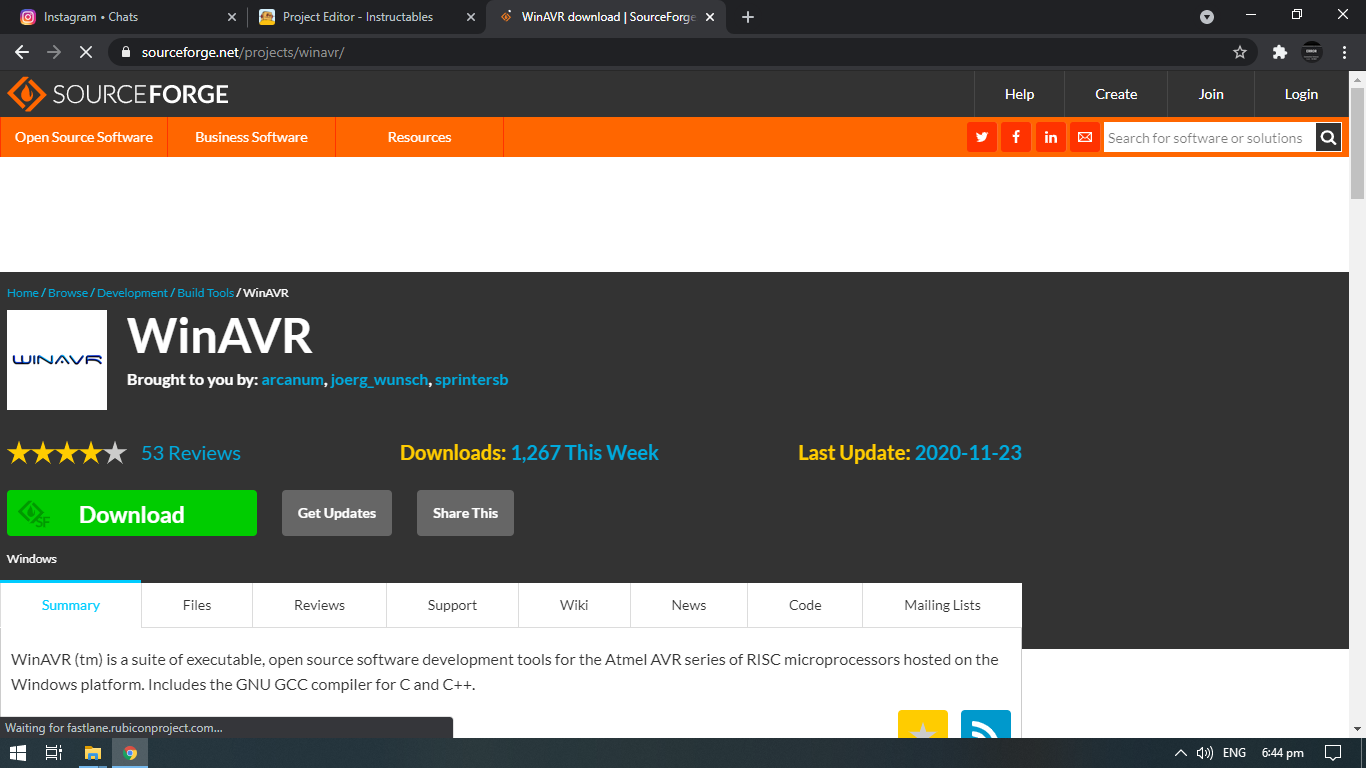Click the address bar URL
The image size is (1366, 768).
coord(243,52)
